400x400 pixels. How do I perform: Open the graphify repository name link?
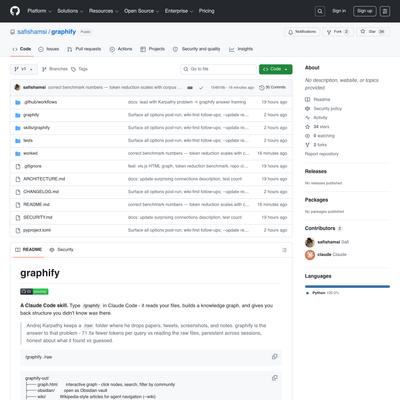pyautogui.click(x=64, y=32)
